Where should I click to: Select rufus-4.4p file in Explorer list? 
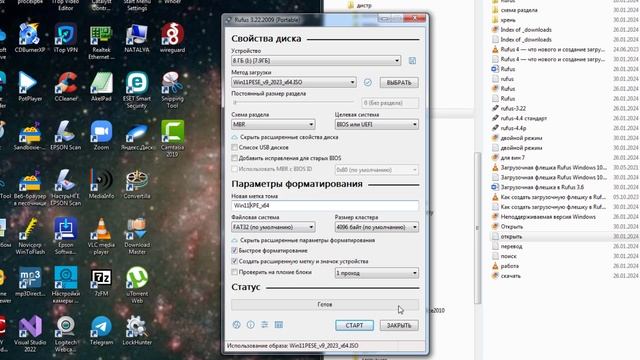(509, 128)
